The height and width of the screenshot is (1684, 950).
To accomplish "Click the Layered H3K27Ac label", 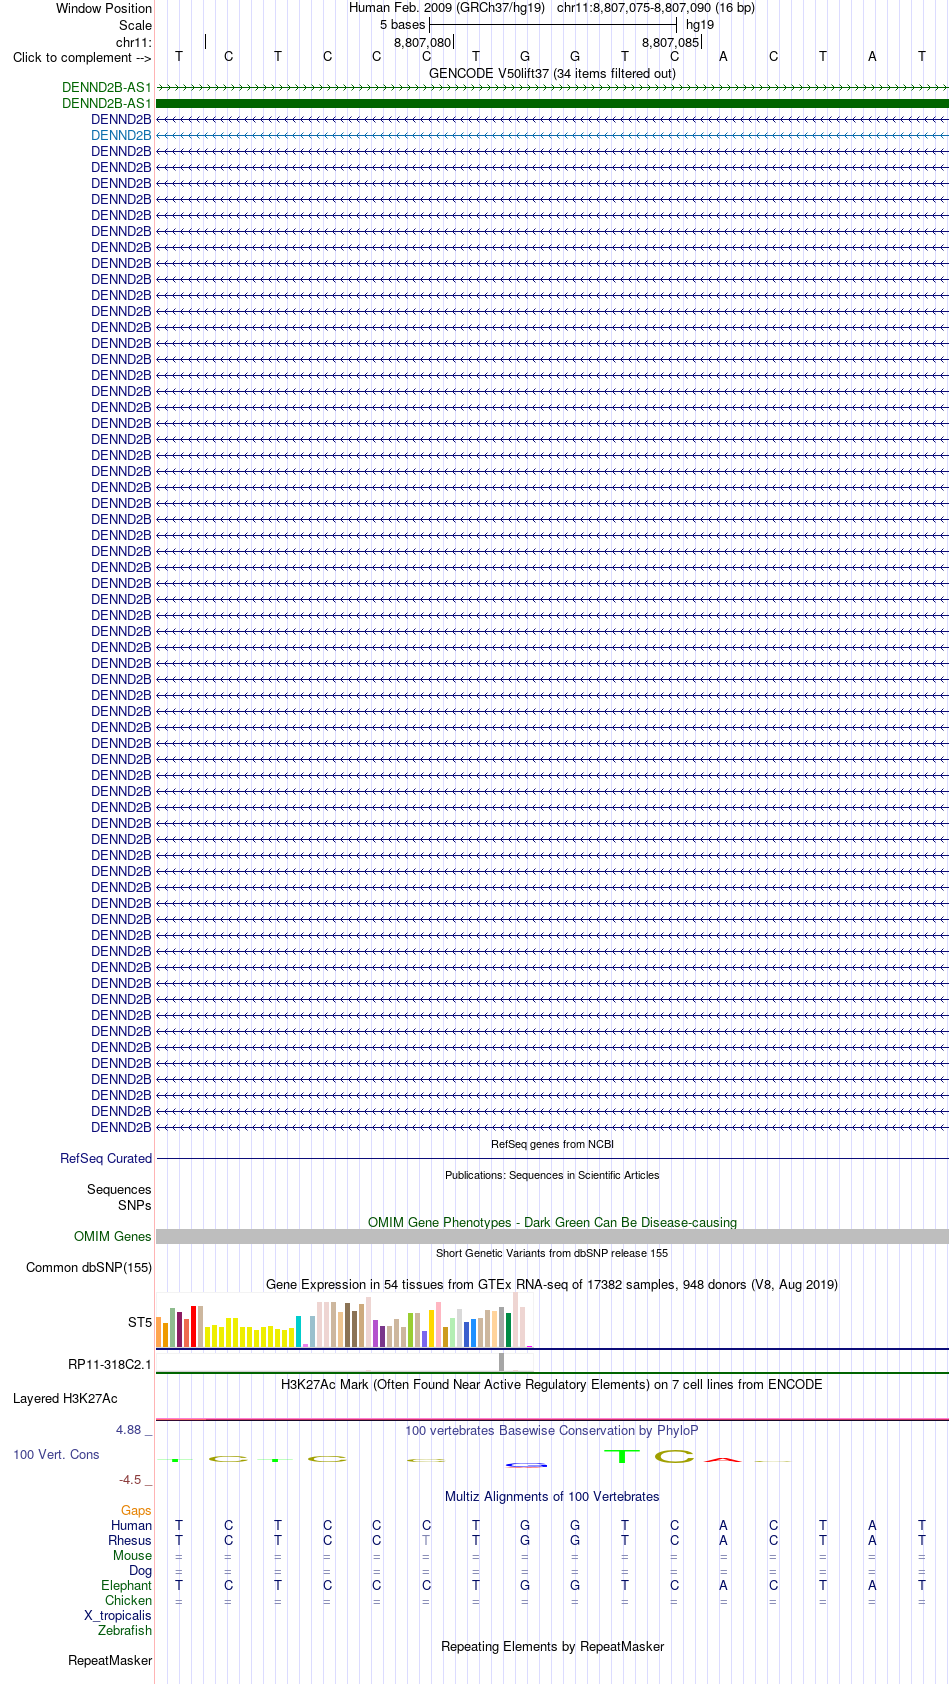I will point(65,1398).
